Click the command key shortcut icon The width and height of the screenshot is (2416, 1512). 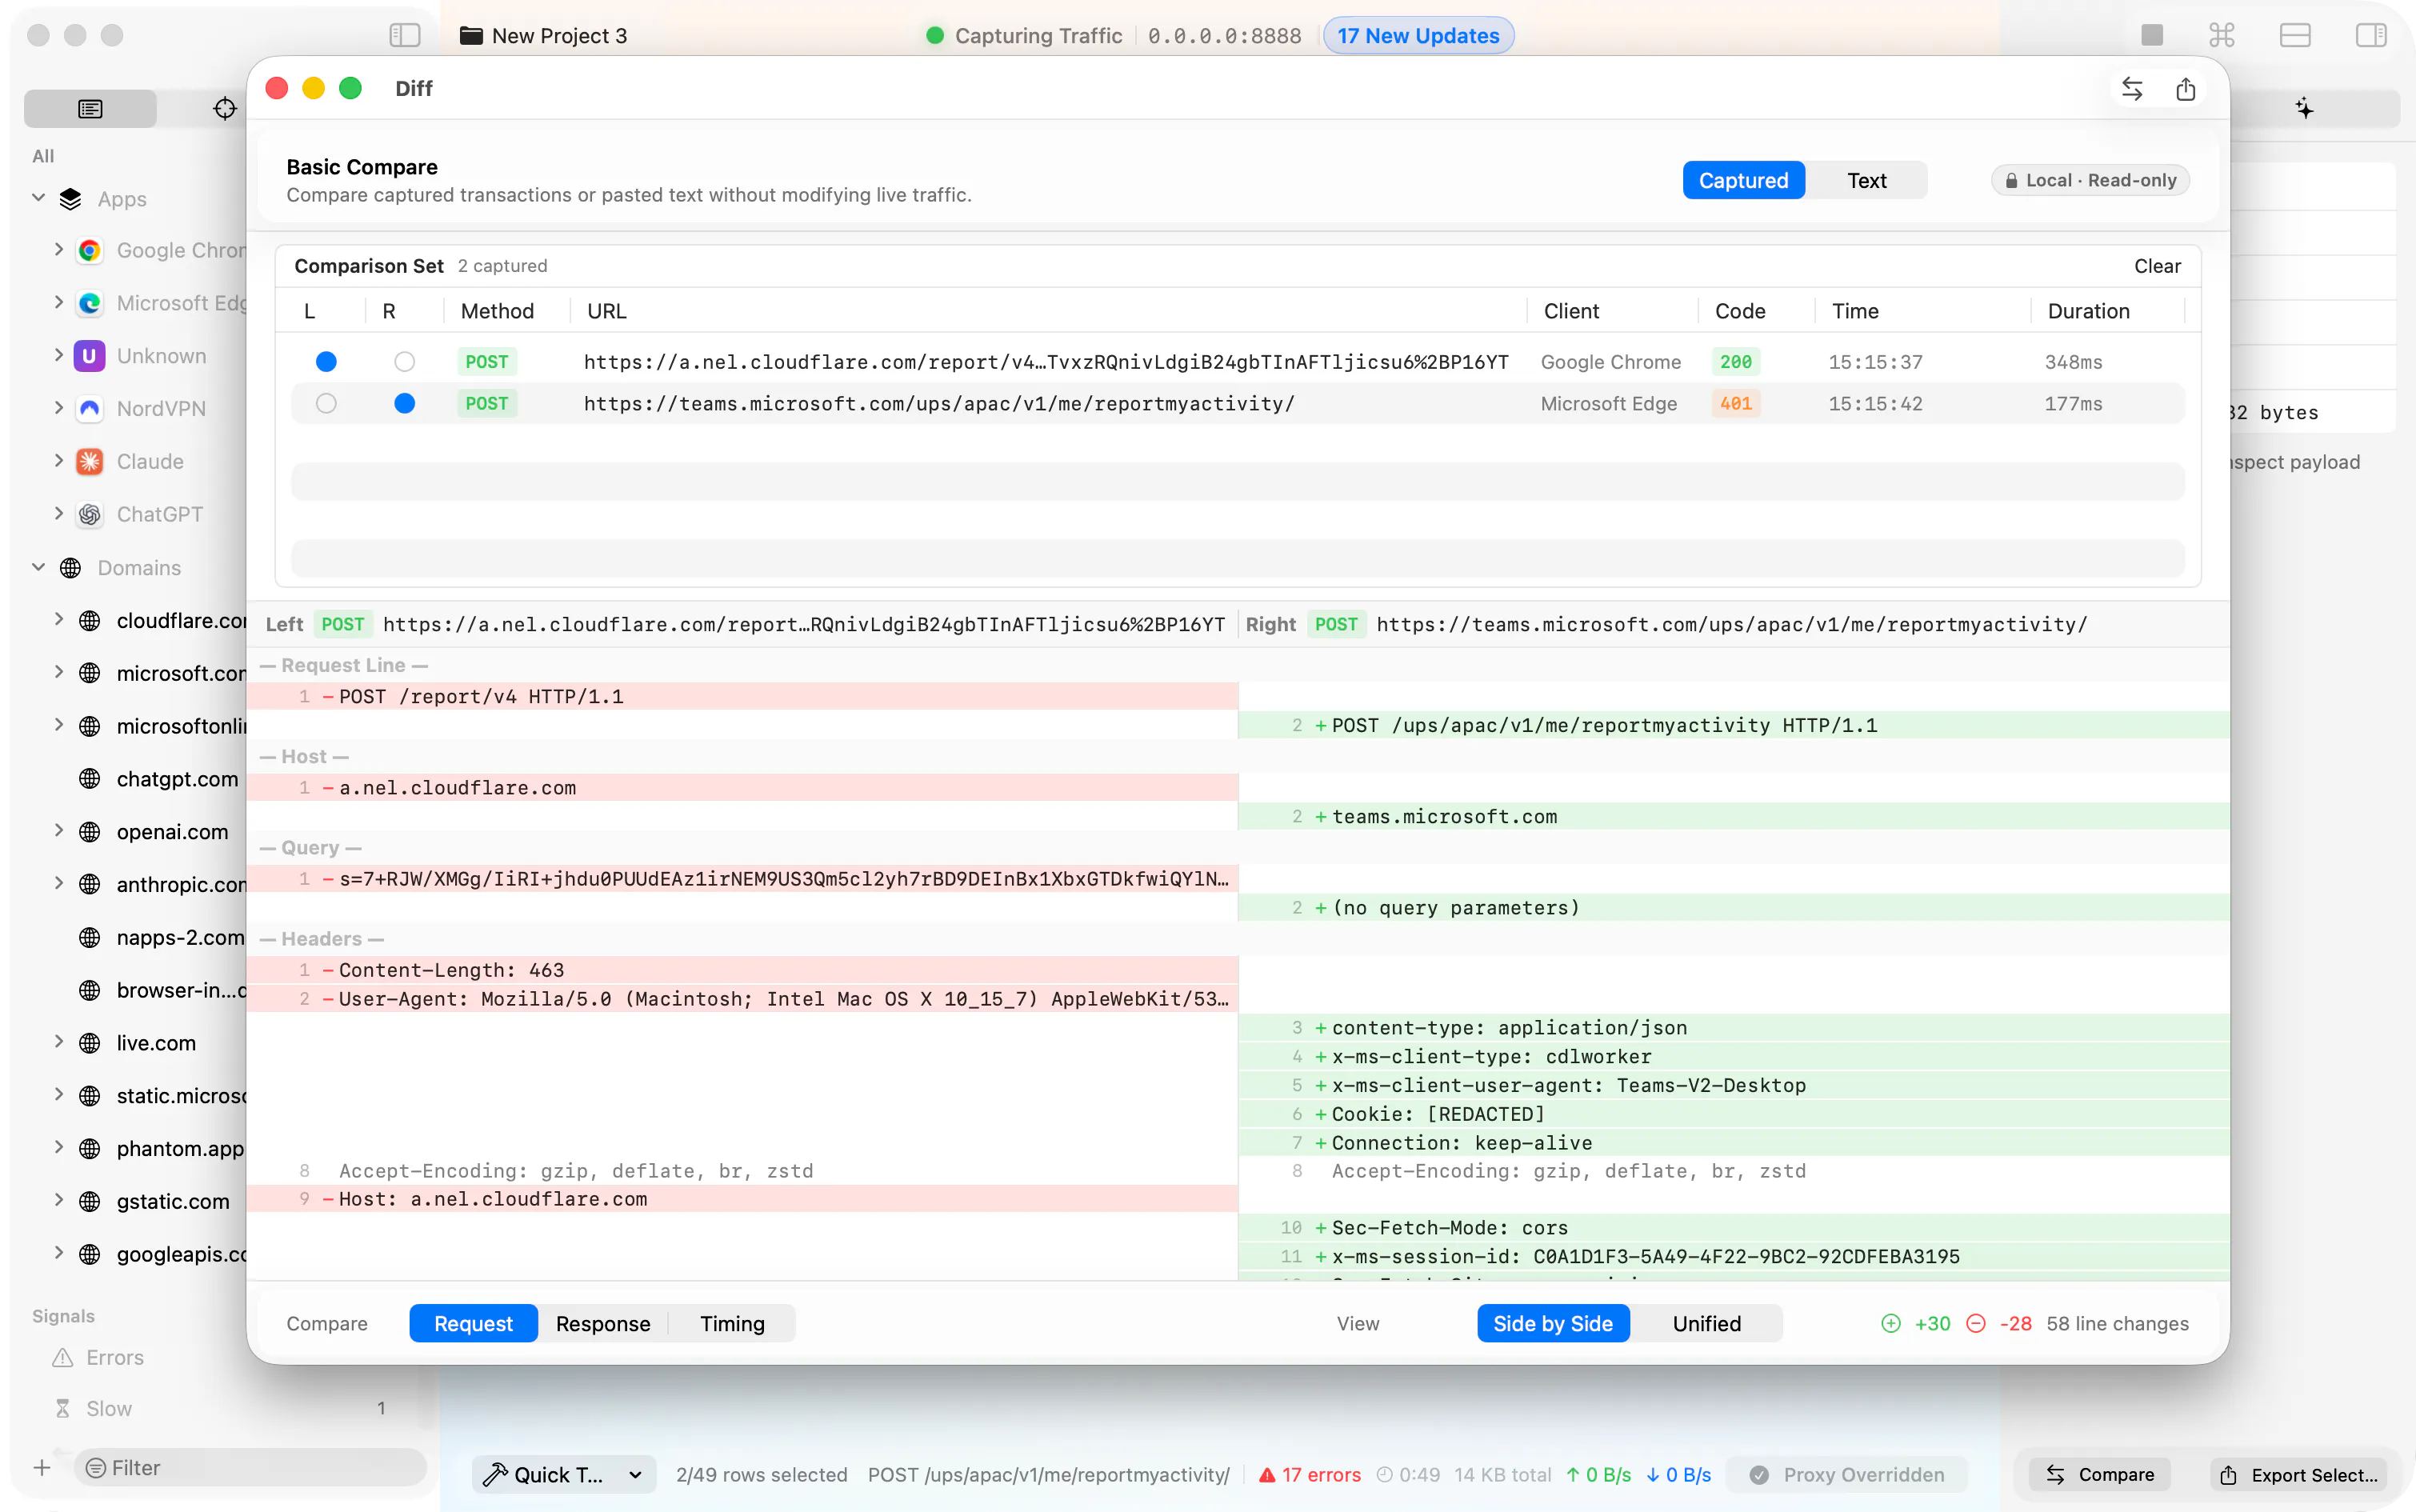[x=2222, y=35]
